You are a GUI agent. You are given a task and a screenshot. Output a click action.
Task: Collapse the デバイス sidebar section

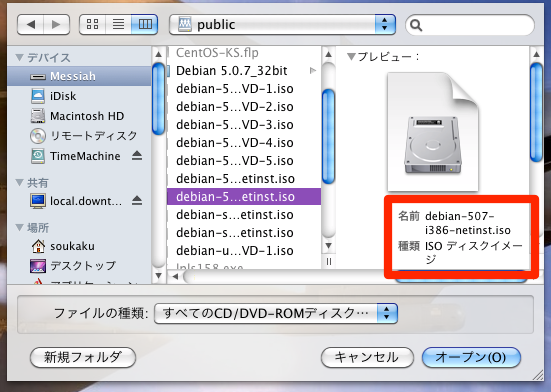click(20, 57)
